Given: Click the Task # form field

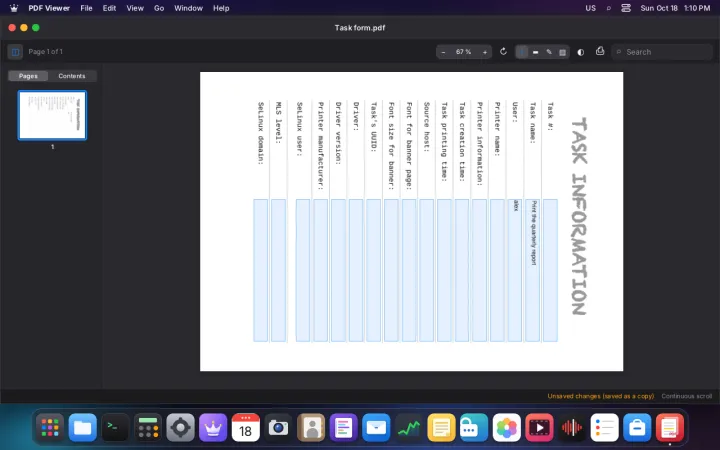Looking at the screenshot, I should coord(550,270).
